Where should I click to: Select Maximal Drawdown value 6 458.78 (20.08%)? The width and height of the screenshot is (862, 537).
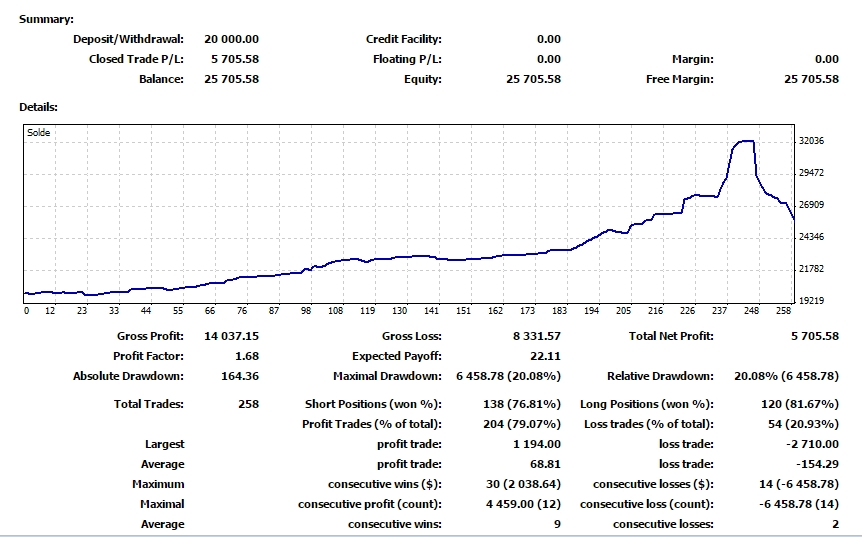click(509, 376)
